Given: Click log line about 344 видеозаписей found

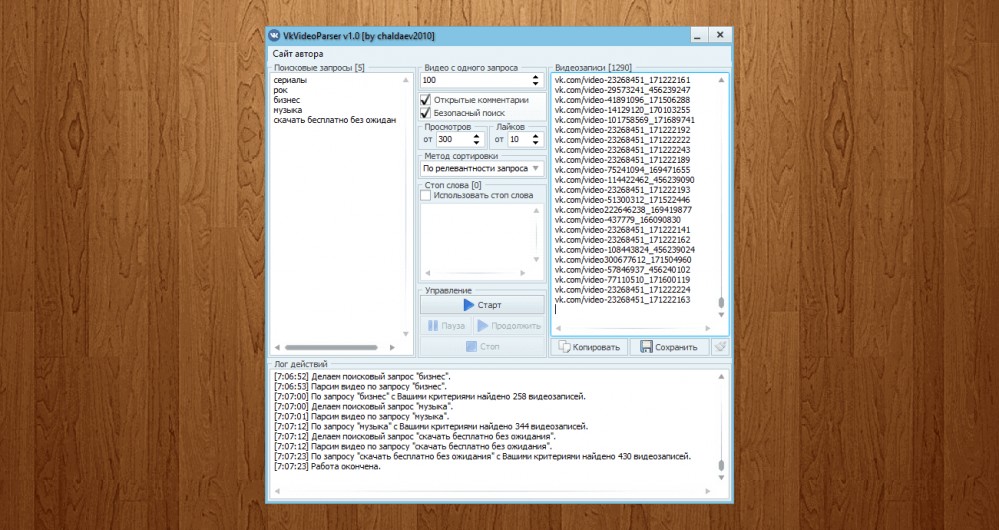Looking at the screenshot, I should point(431,426).
